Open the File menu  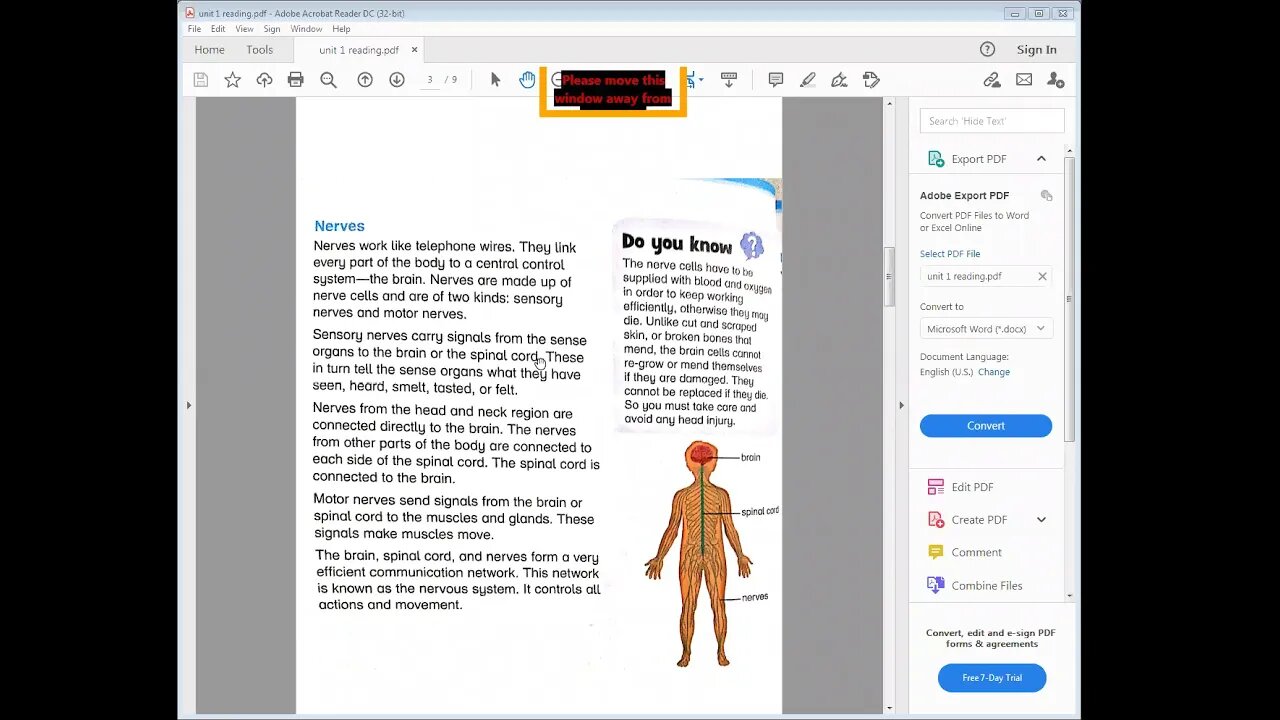(x=195, y=29)
